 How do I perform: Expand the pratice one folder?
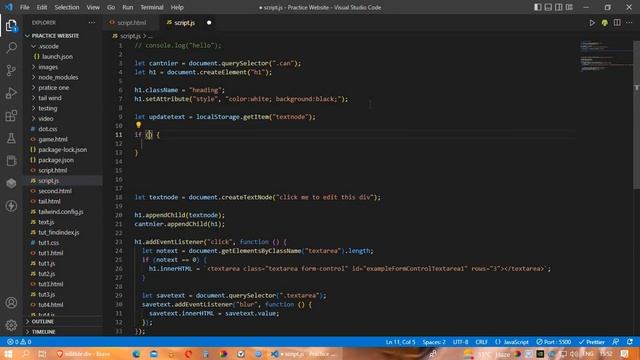(53, 88)
